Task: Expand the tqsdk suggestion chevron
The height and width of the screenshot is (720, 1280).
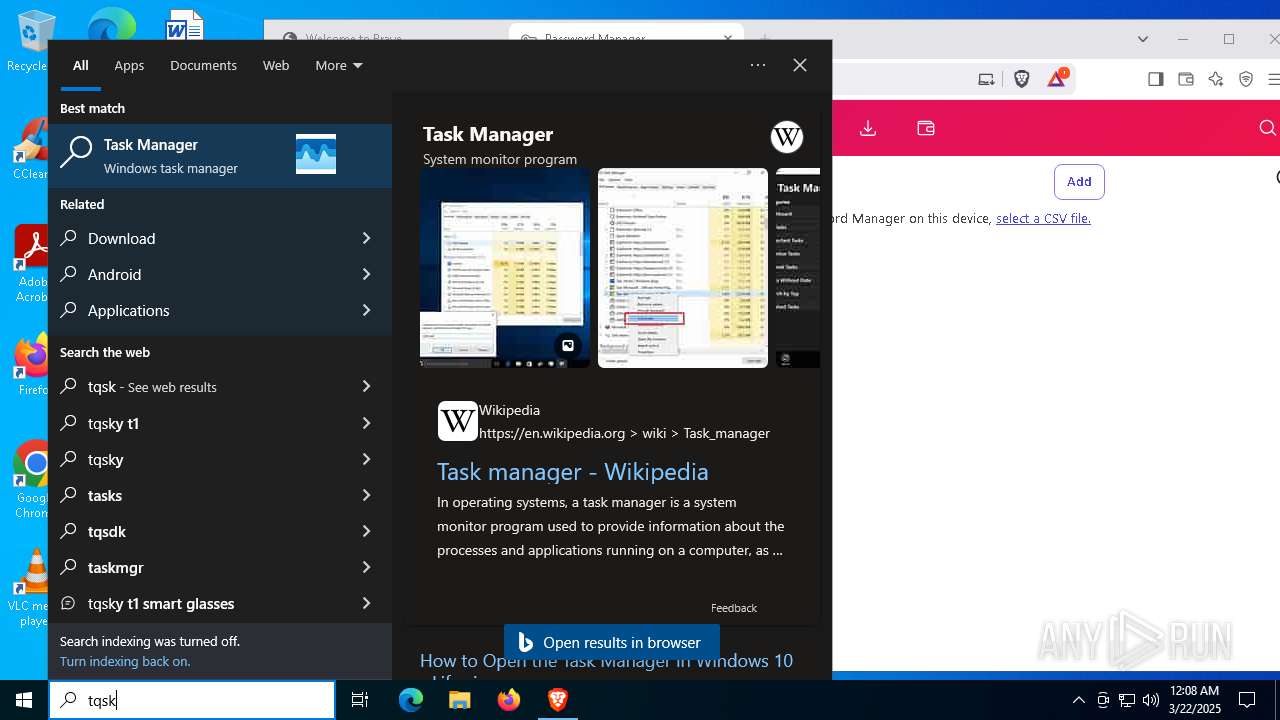Action: pos(366,531)
